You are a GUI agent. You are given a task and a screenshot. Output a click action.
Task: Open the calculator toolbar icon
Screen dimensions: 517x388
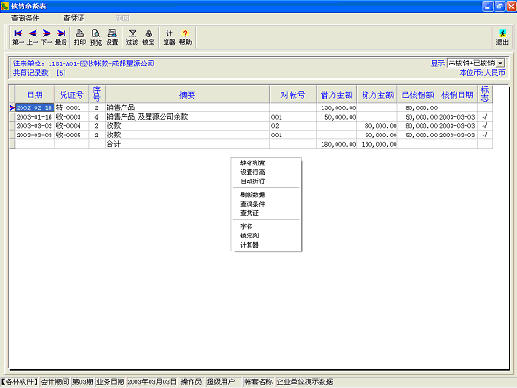(169, 37)
